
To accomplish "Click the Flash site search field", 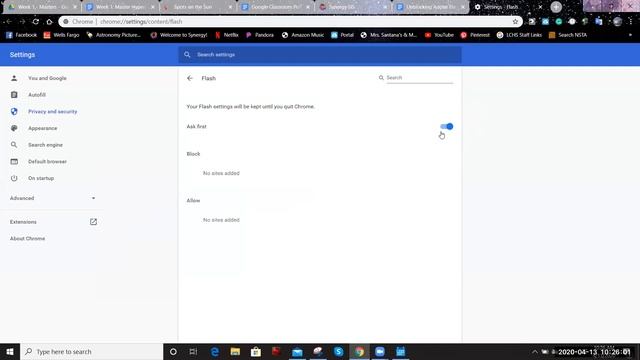I will [x=419, y=78].
